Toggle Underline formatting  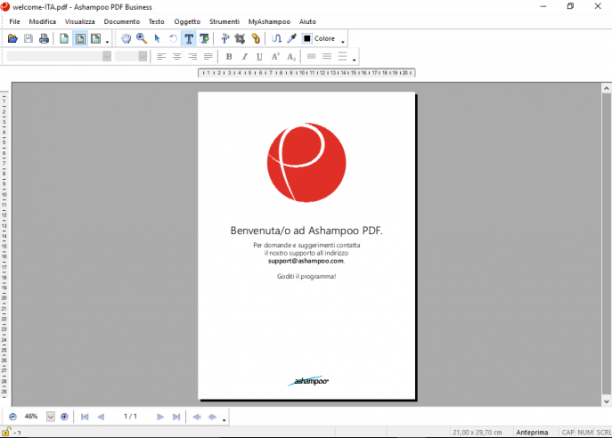[260, 57]
